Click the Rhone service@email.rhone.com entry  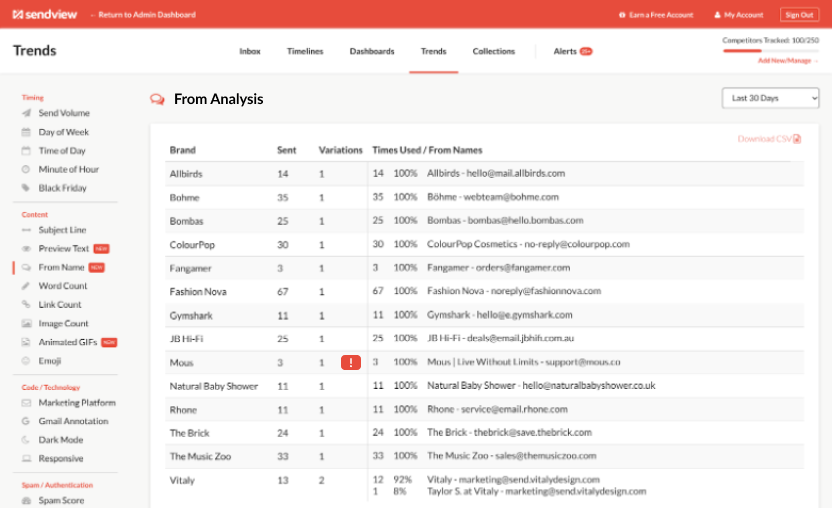[x=497, y=409]
